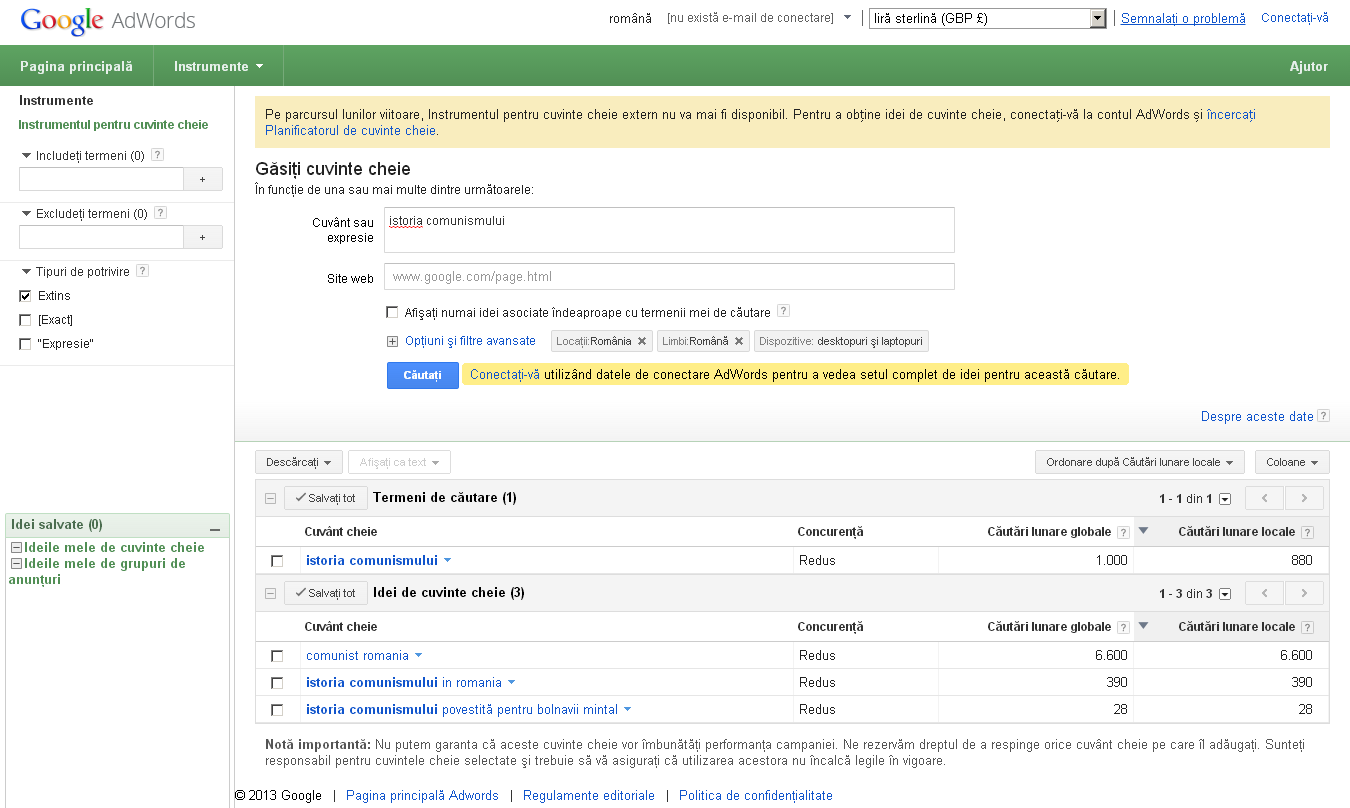Remove the Locații:România filter chip
The width and height of the screenshot is (1350, 808).
pos(642,341)
